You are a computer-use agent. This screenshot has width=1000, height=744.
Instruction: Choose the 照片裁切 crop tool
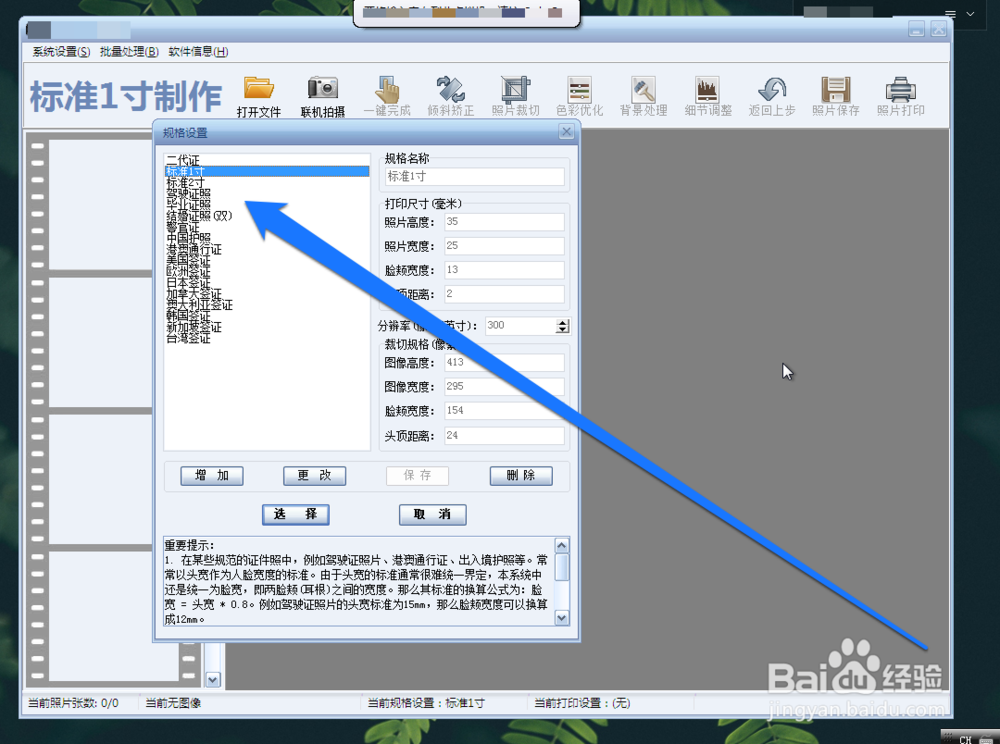[x=515, y=96]
